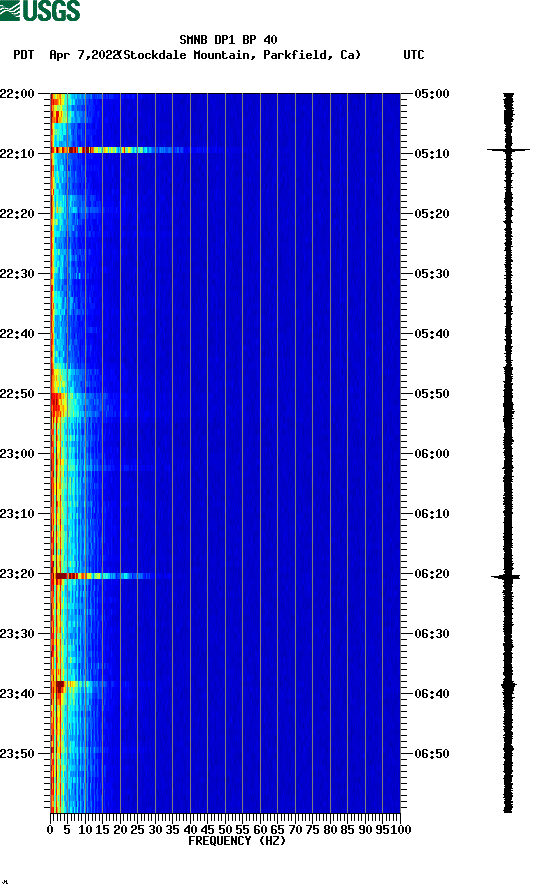The image size is (552, 893).
Task: Click the 06:40 UTC time label
Action: [x=432, y=694]
